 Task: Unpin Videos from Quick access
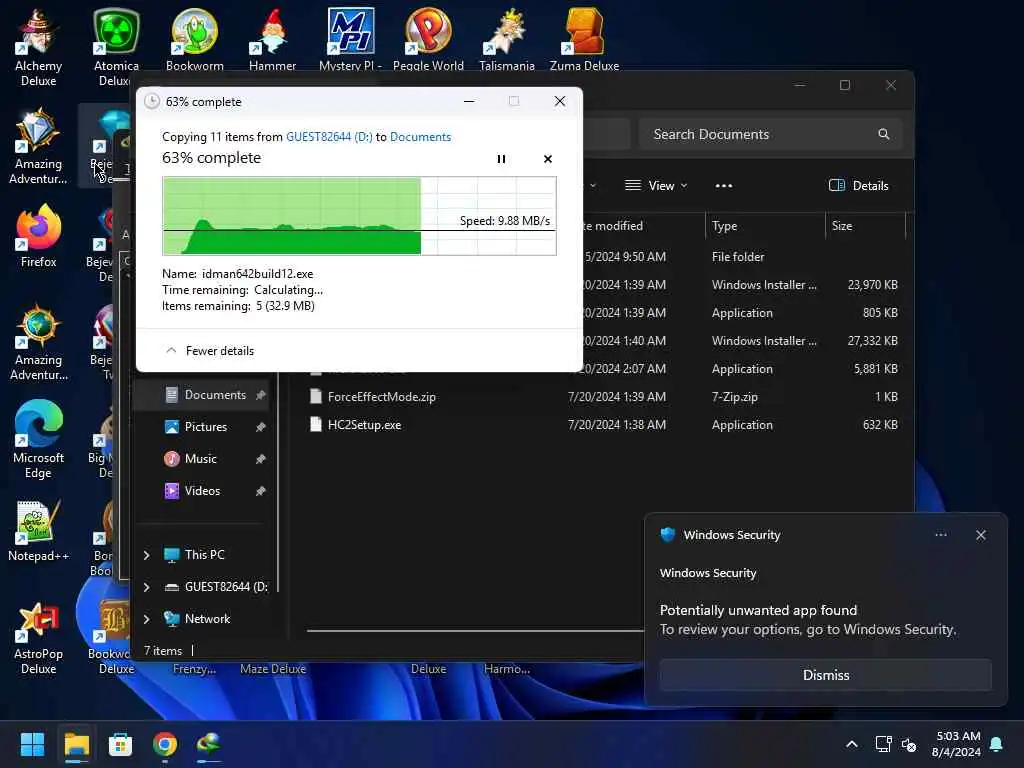click(x=261, y=490)
